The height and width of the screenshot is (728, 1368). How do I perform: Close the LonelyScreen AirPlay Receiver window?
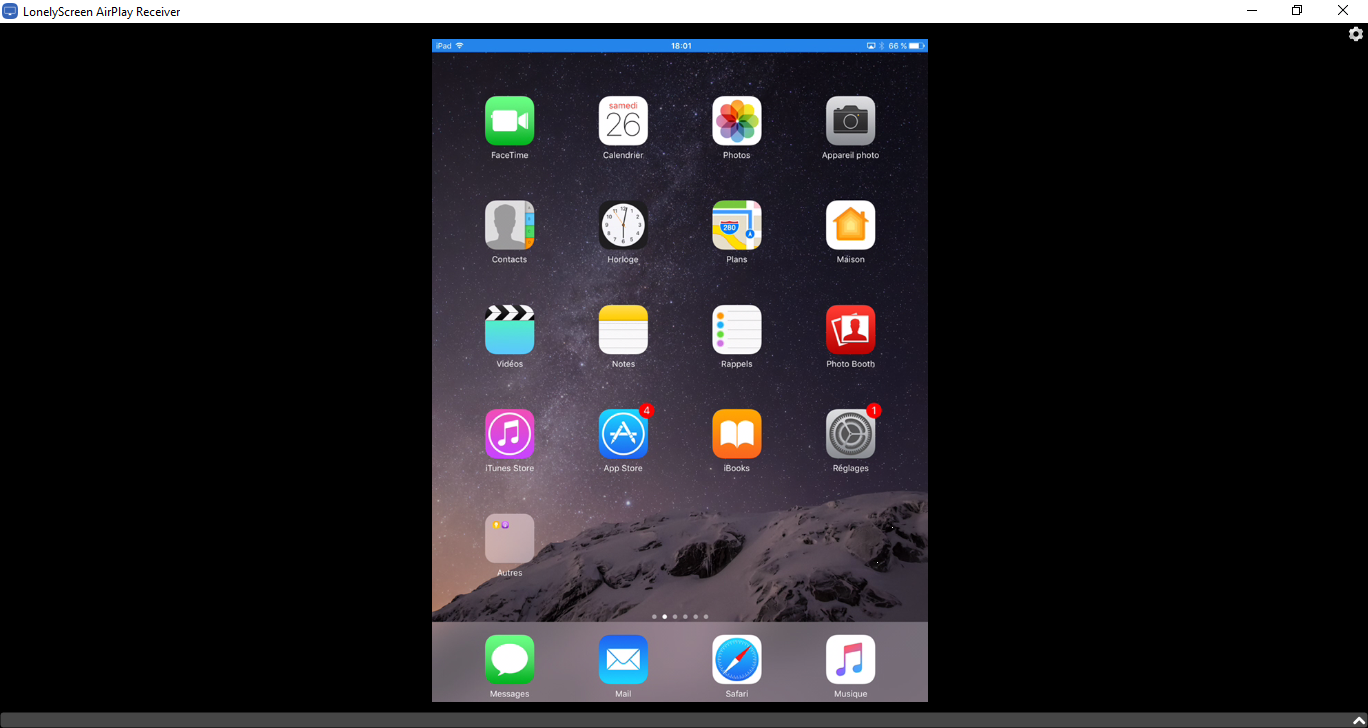1343,11
